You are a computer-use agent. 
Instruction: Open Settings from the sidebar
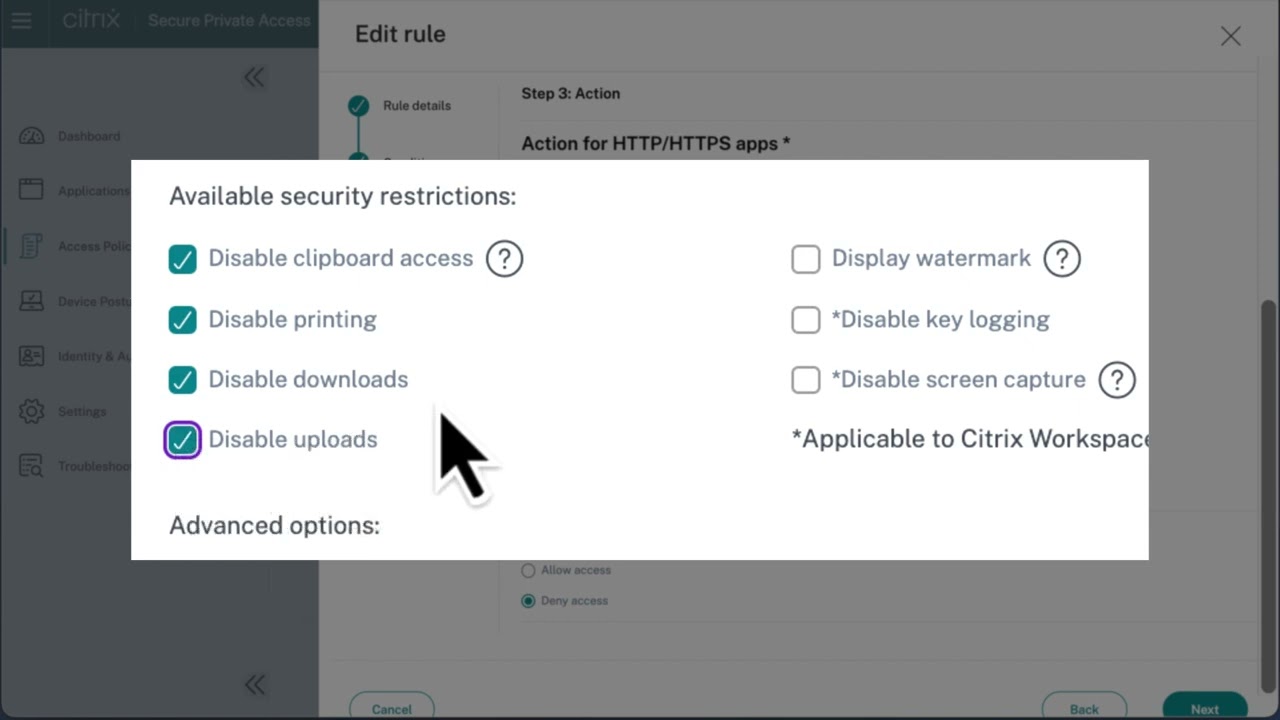click(x=82, y=411)
